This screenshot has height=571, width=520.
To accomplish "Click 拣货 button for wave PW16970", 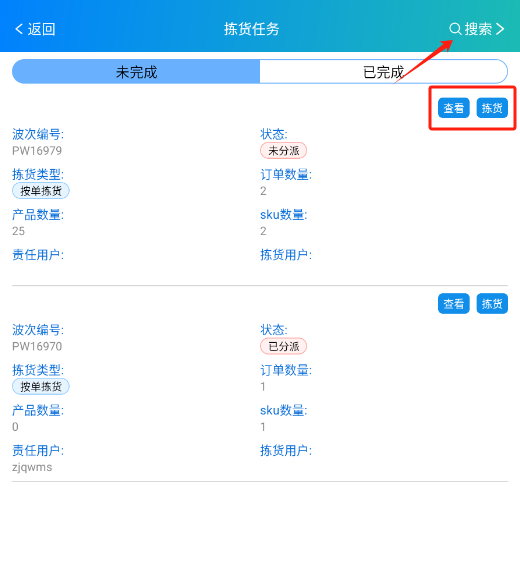I will pos(492,303).
